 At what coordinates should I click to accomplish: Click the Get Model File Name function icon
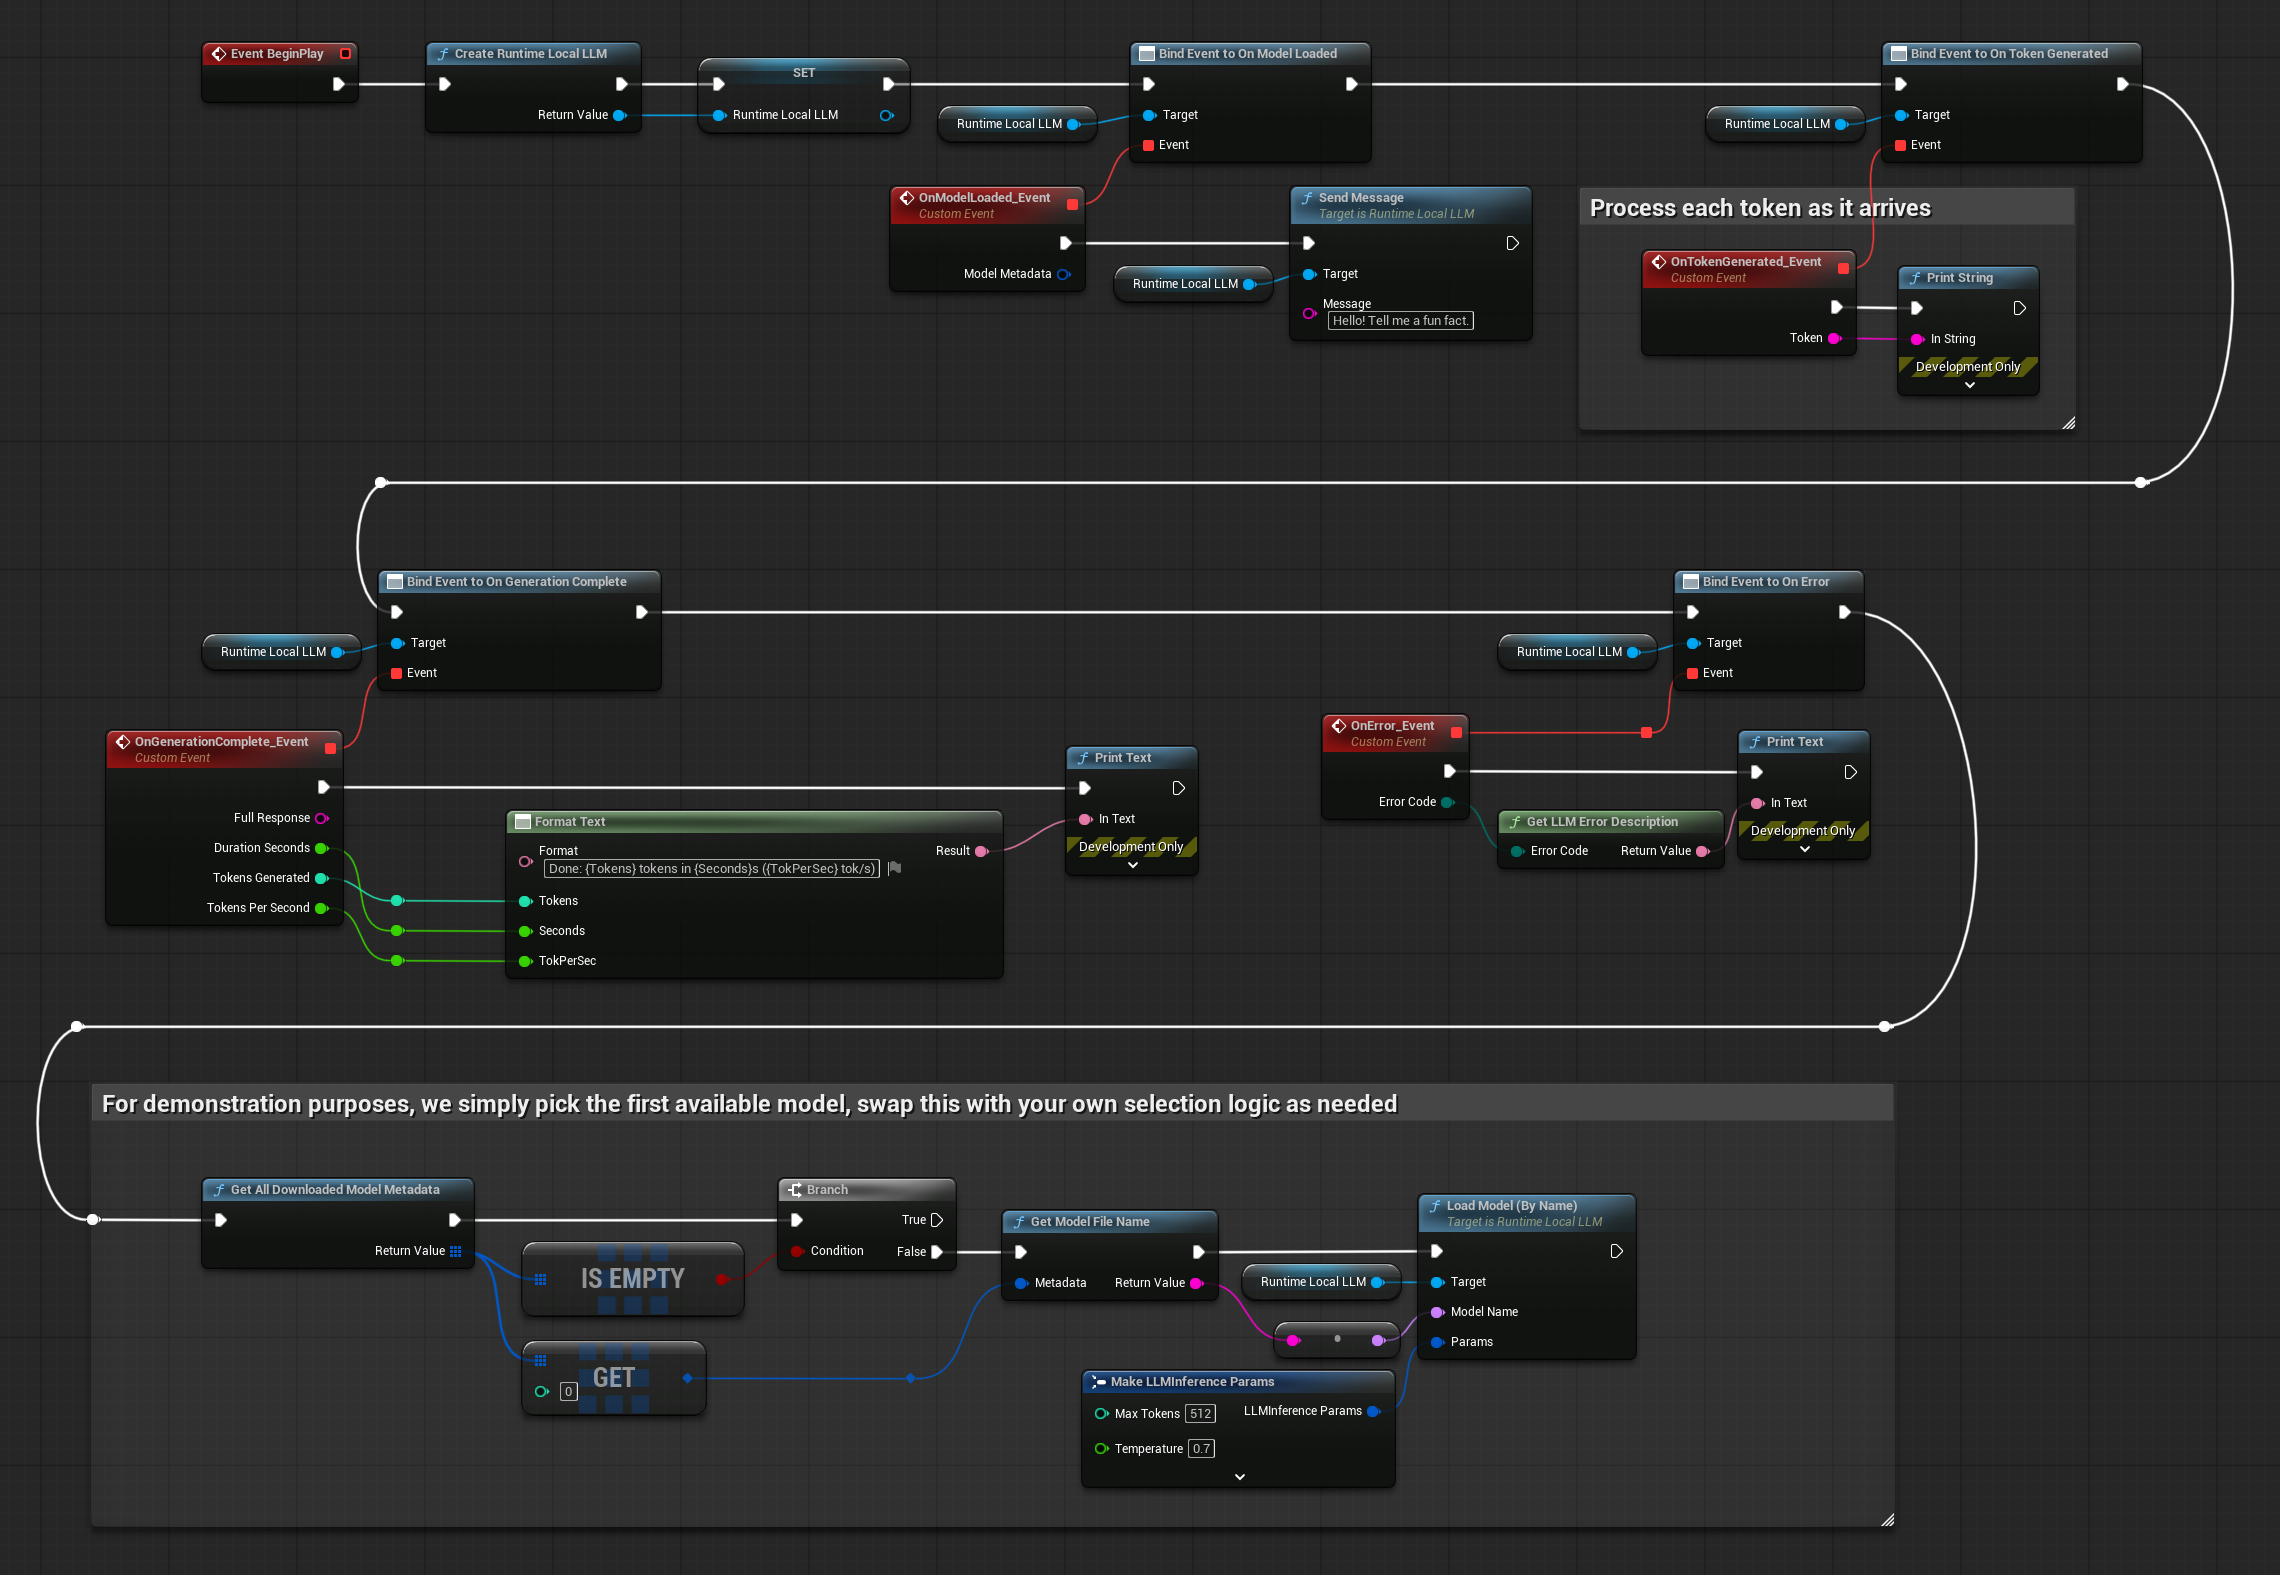click(x=1019, y=1221)
